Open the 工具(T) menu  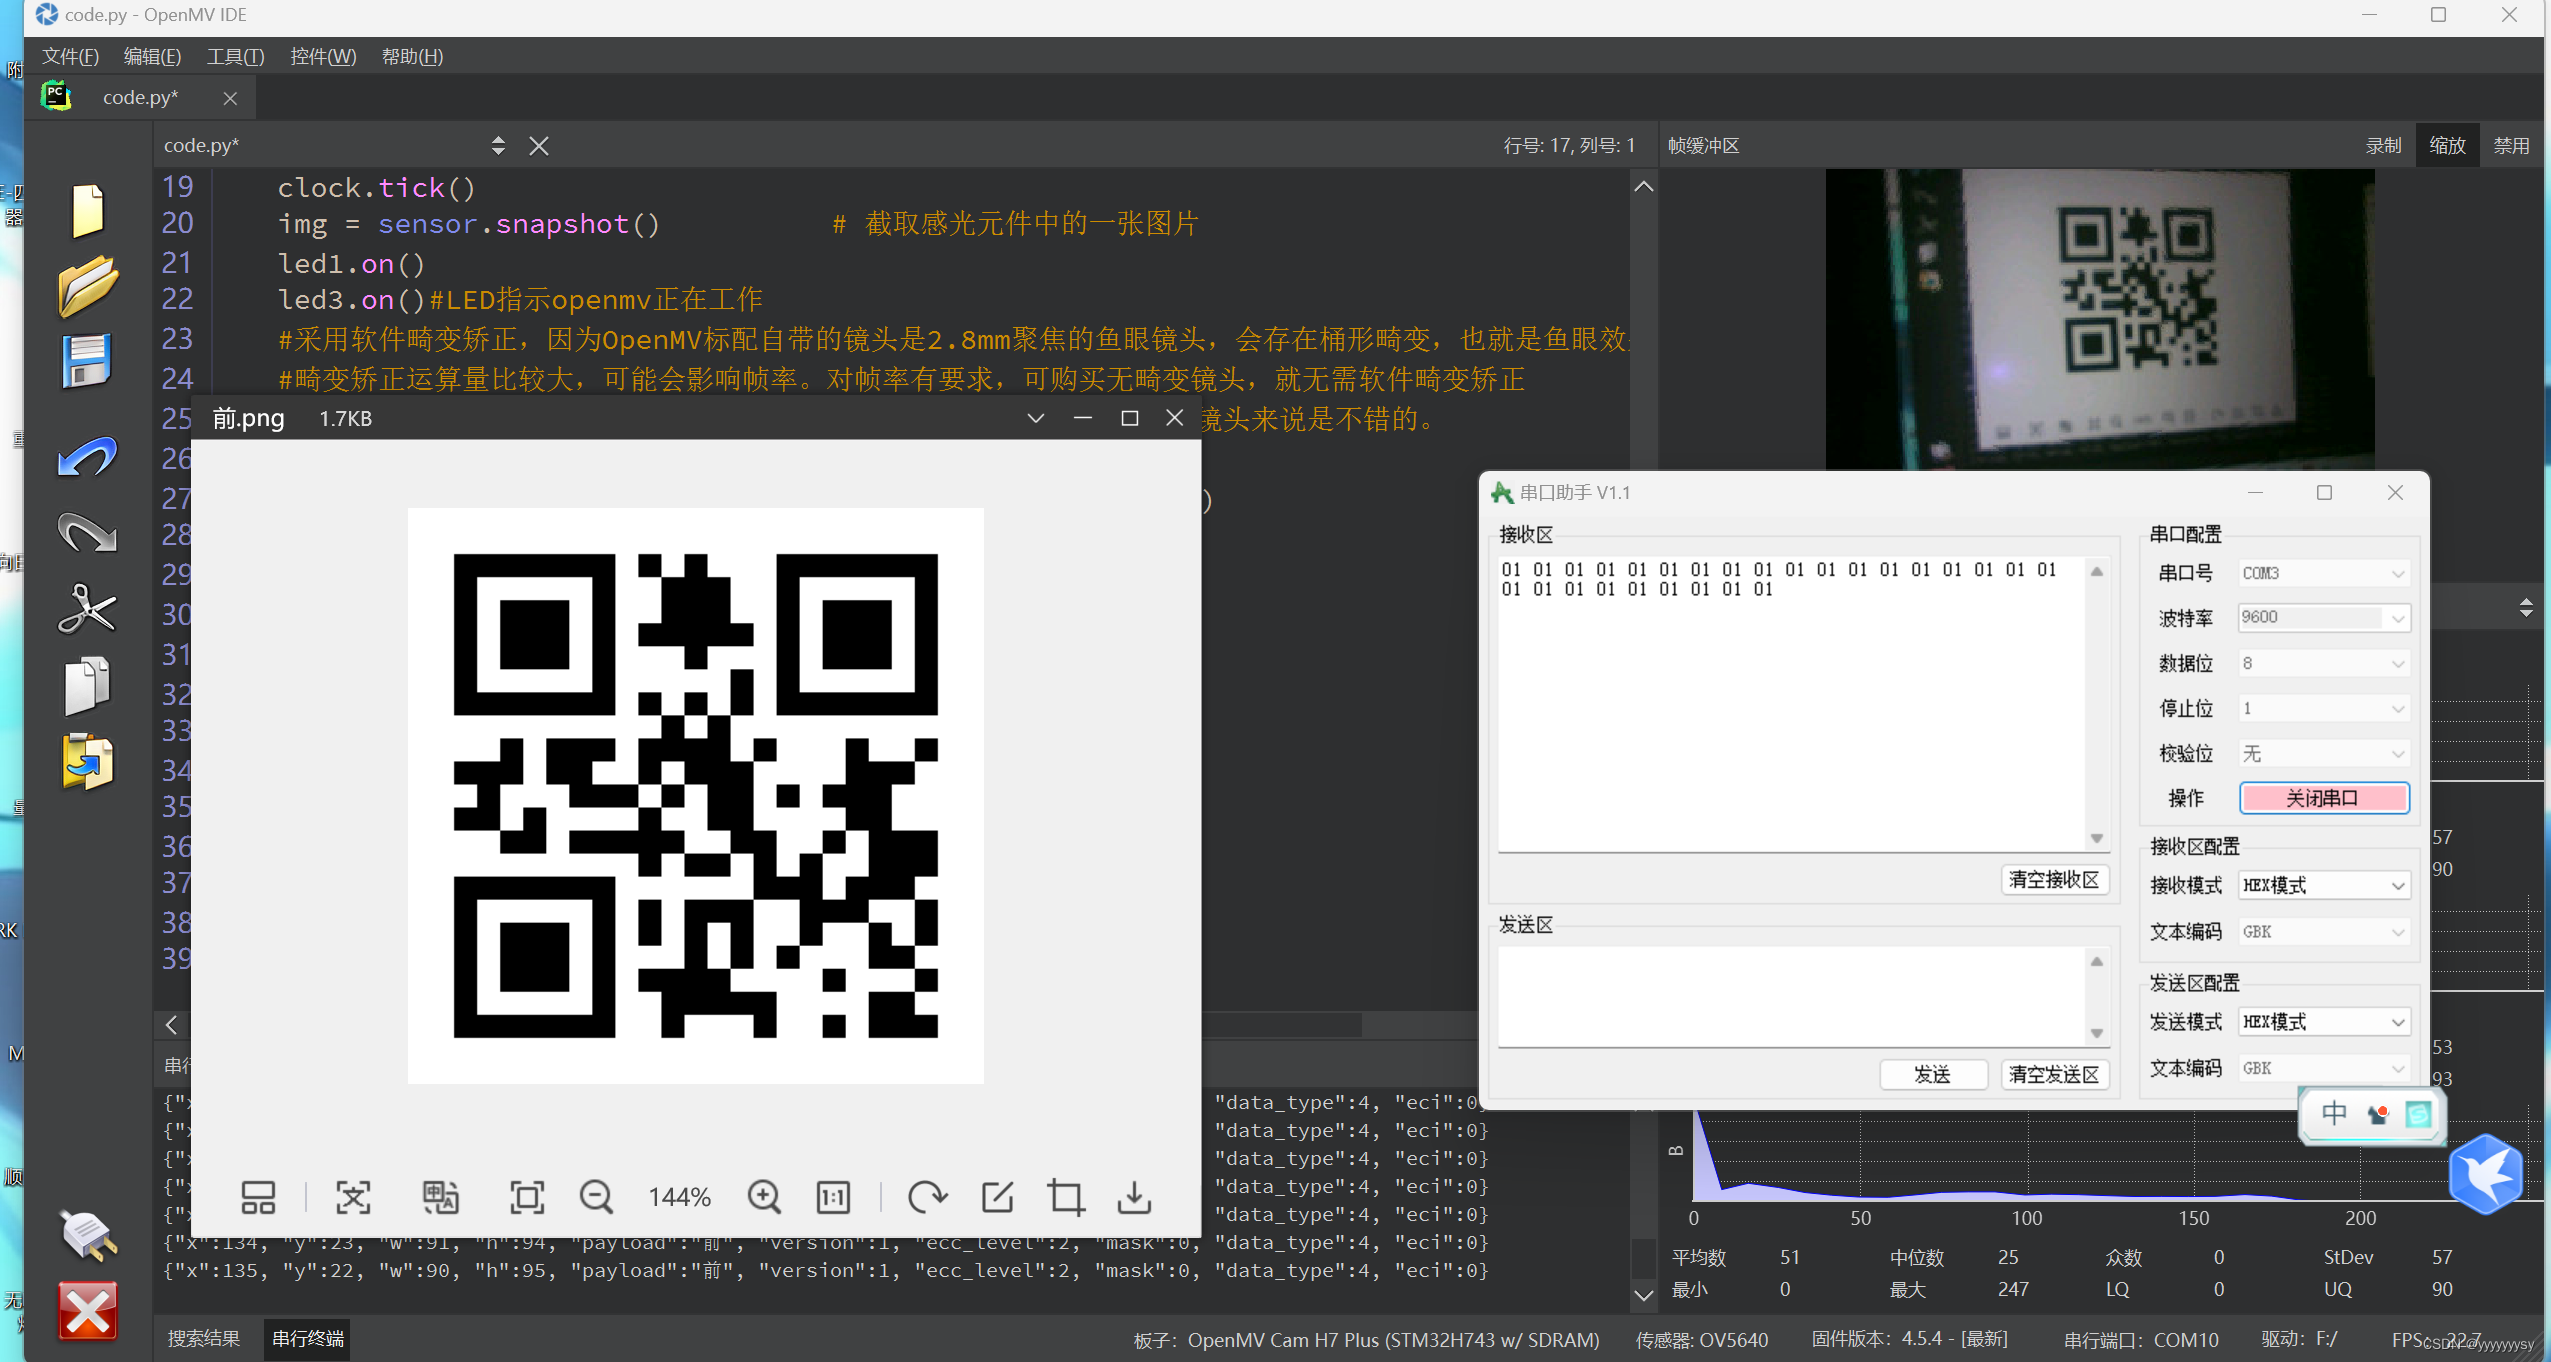pyautogui.click(x=234, y=56)
